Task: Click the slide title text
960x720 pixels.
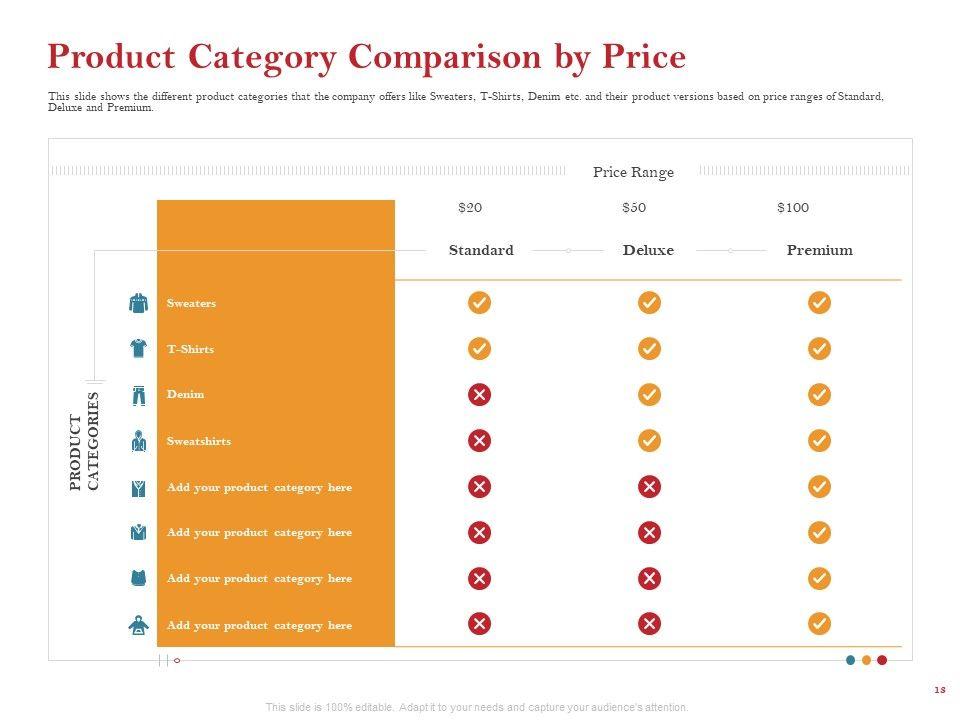Action: coord(367,57)
